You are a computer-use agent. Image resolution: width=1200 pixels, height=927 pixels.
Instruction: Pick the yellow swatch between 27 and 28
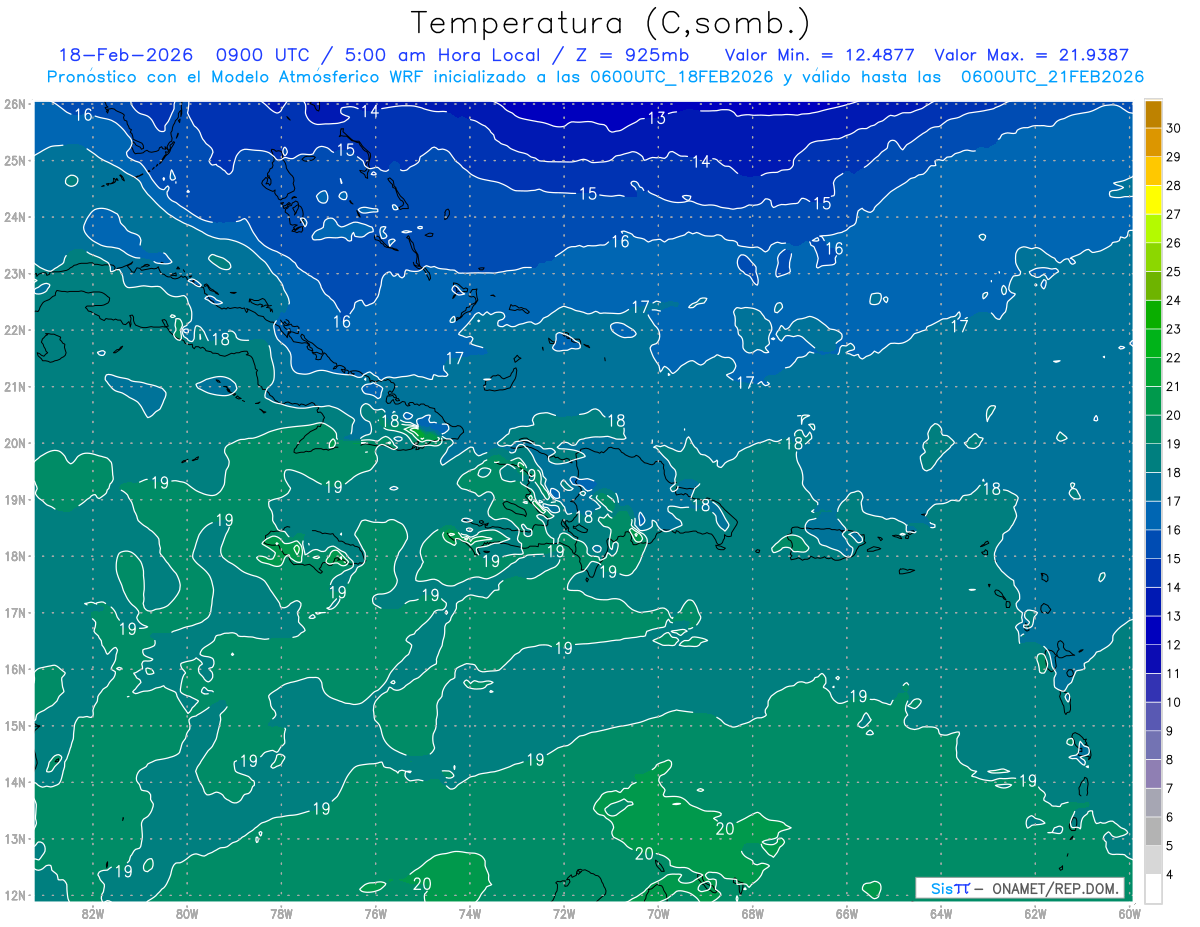pos(1153,200)
